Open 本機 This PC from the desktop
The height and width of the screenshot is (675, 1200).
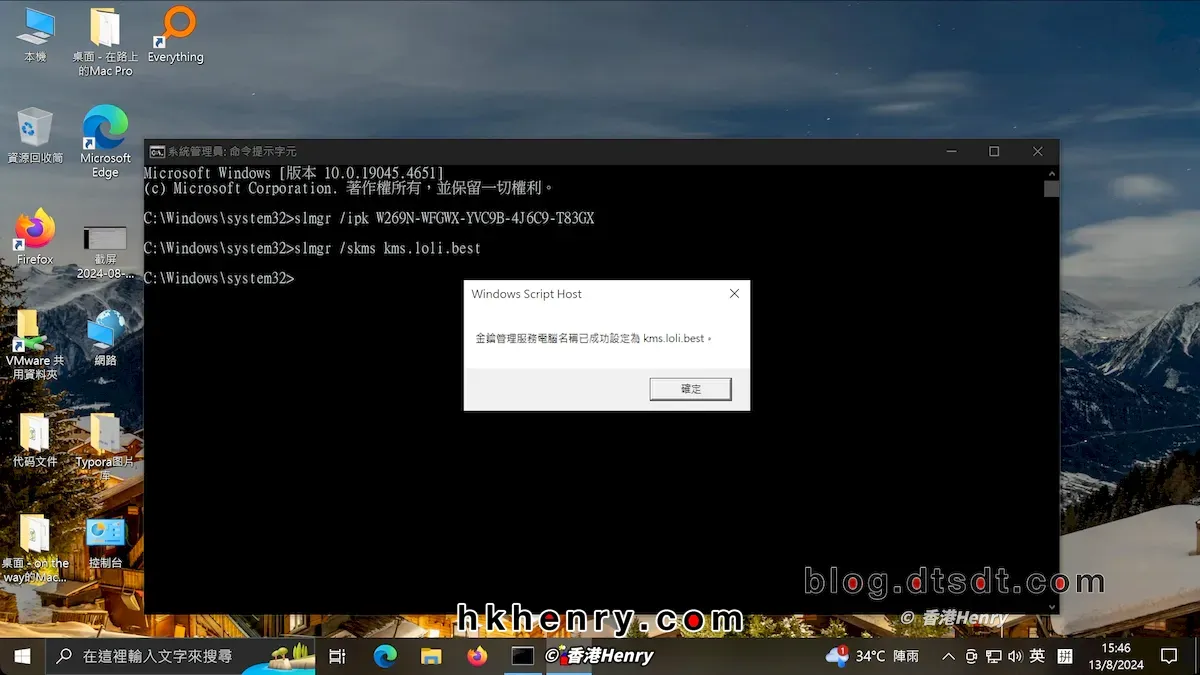click(34, 27)
